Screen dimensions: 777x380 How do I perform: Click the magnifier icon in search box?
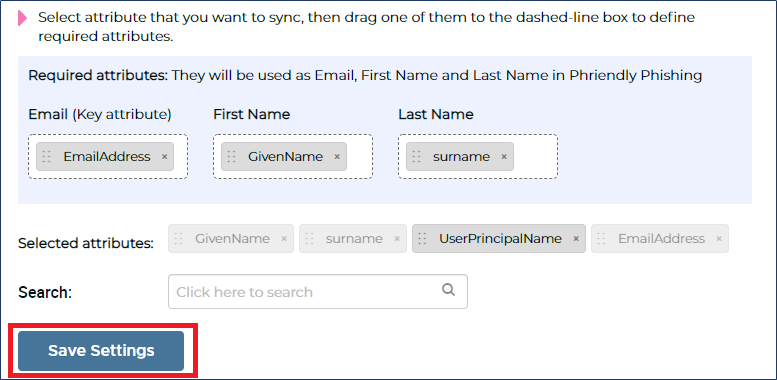point(448,290)
